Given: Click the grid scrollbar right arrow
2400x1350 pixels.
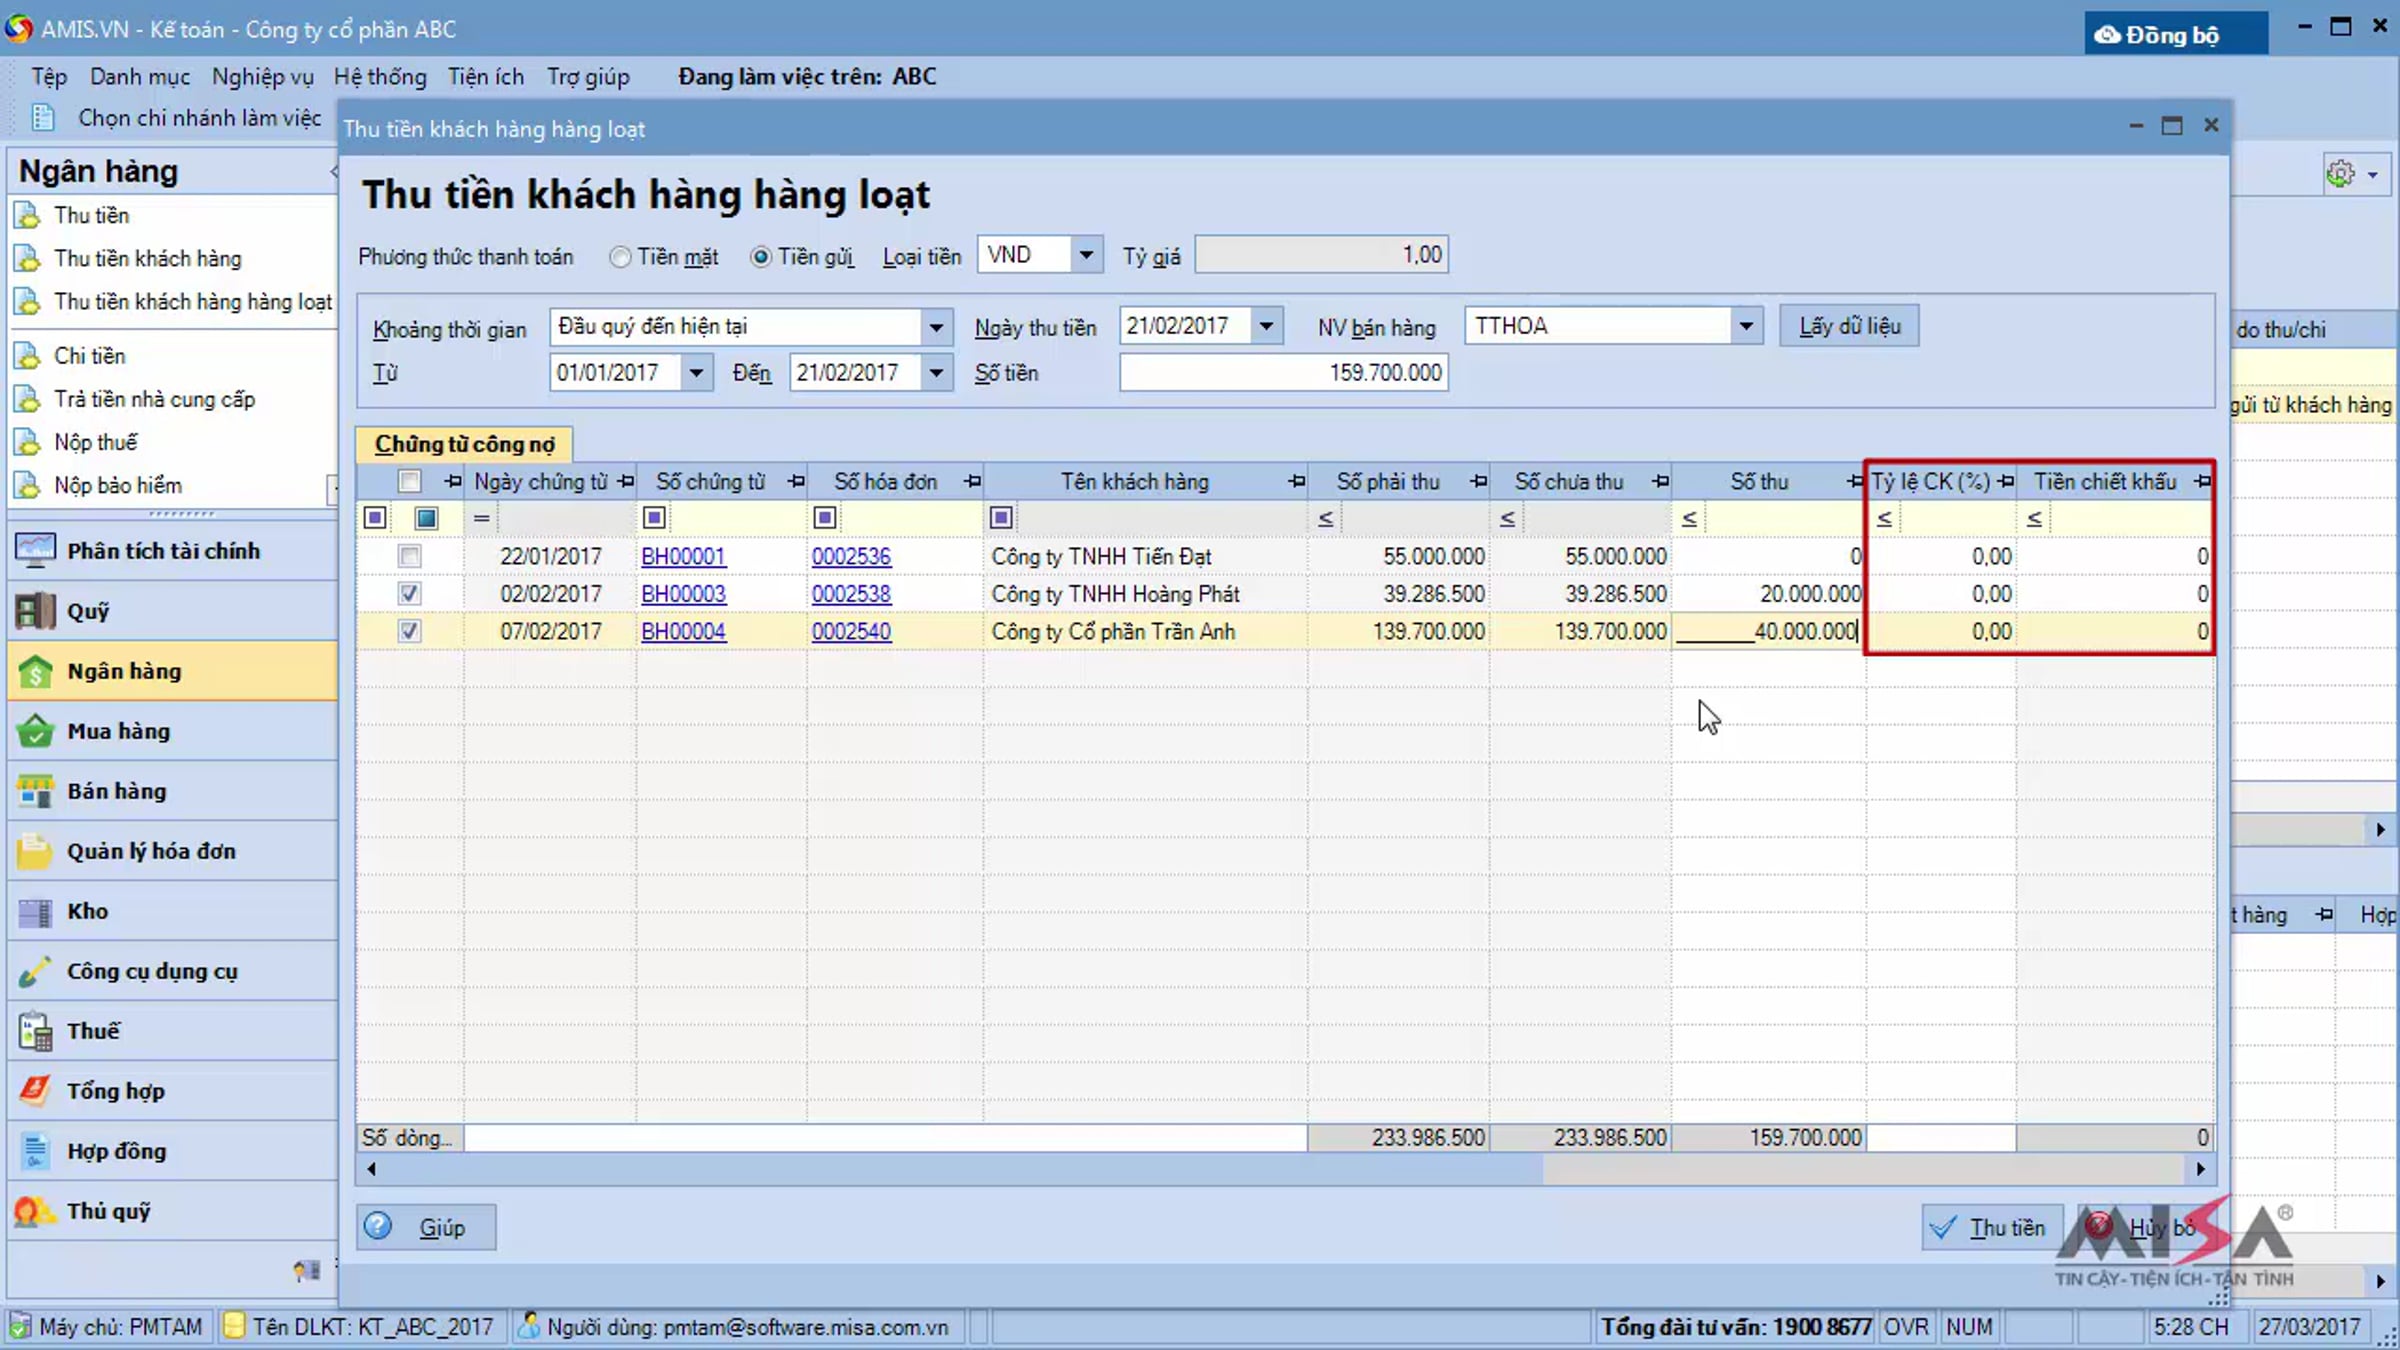Looking at the screenshot, I should click(x=2201, y=1169).
